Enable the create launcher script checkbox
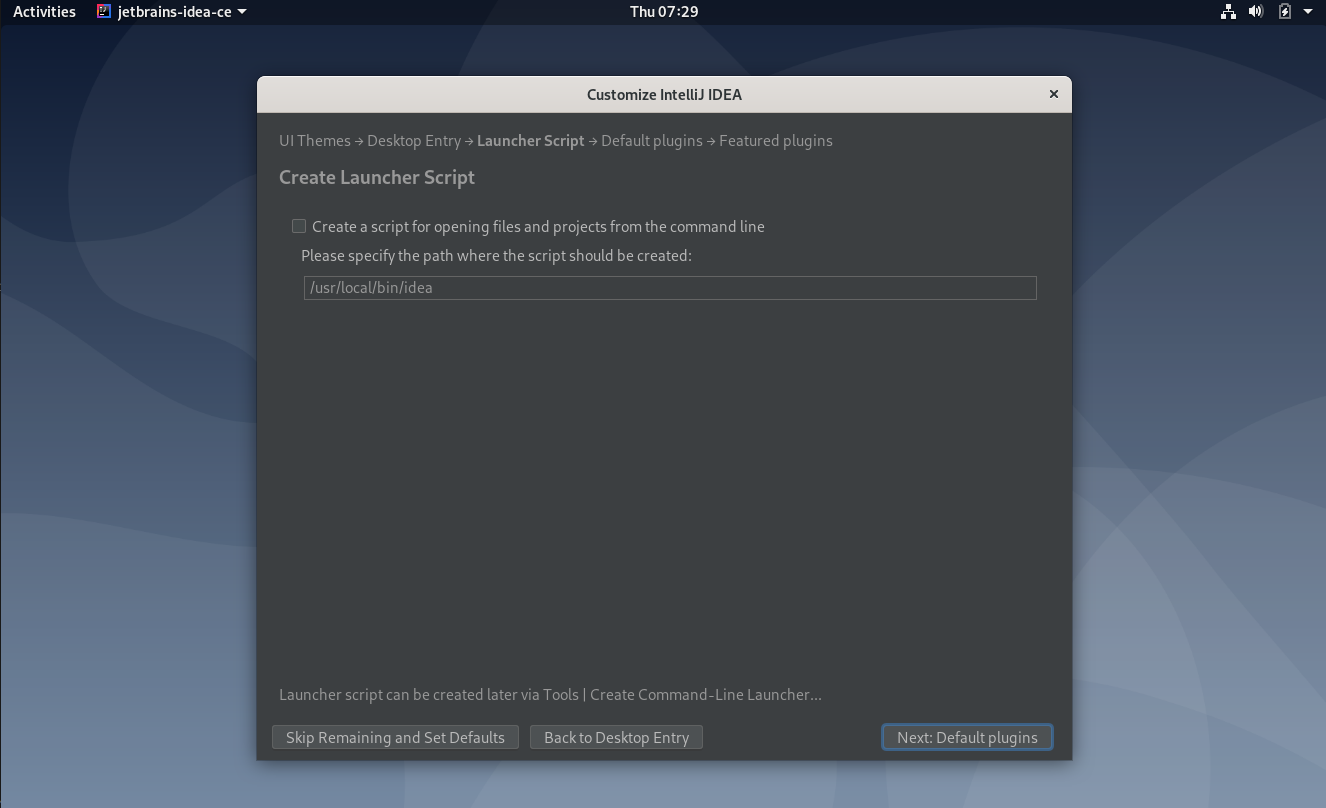Image resolution: width=1326 pixels, height=808 pixels. tap(298, 226)
